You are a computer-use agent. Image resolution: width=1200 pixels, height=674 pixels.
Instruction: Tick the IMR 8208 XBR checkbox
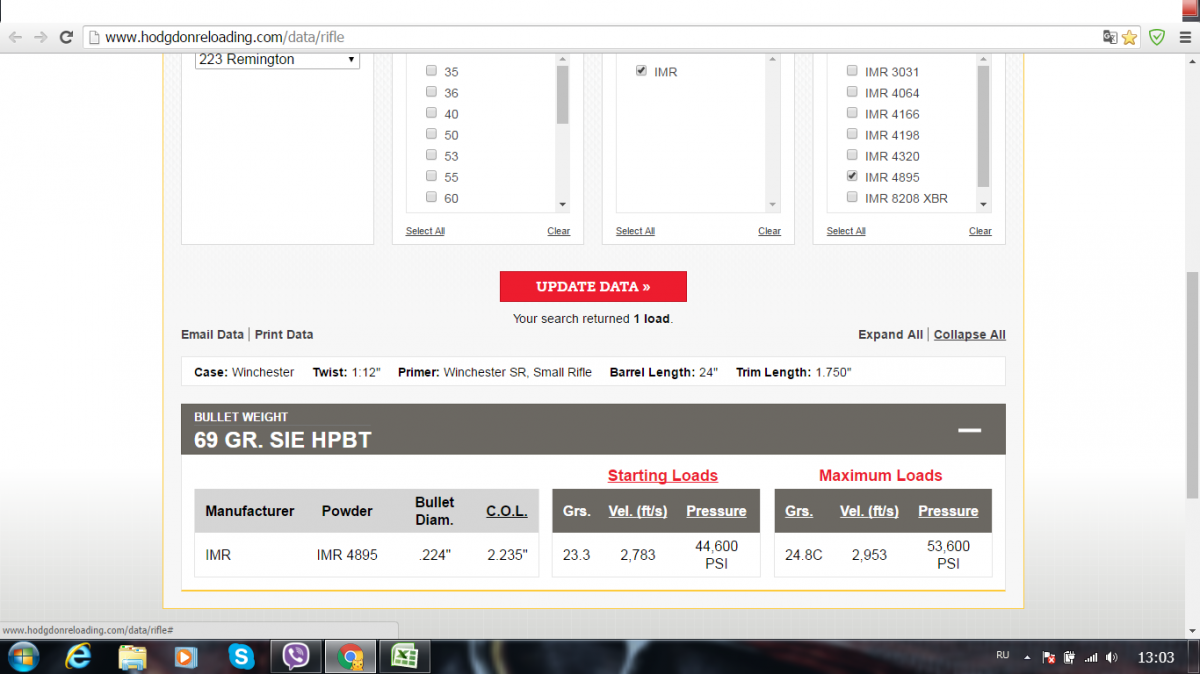tap(852, 197)
